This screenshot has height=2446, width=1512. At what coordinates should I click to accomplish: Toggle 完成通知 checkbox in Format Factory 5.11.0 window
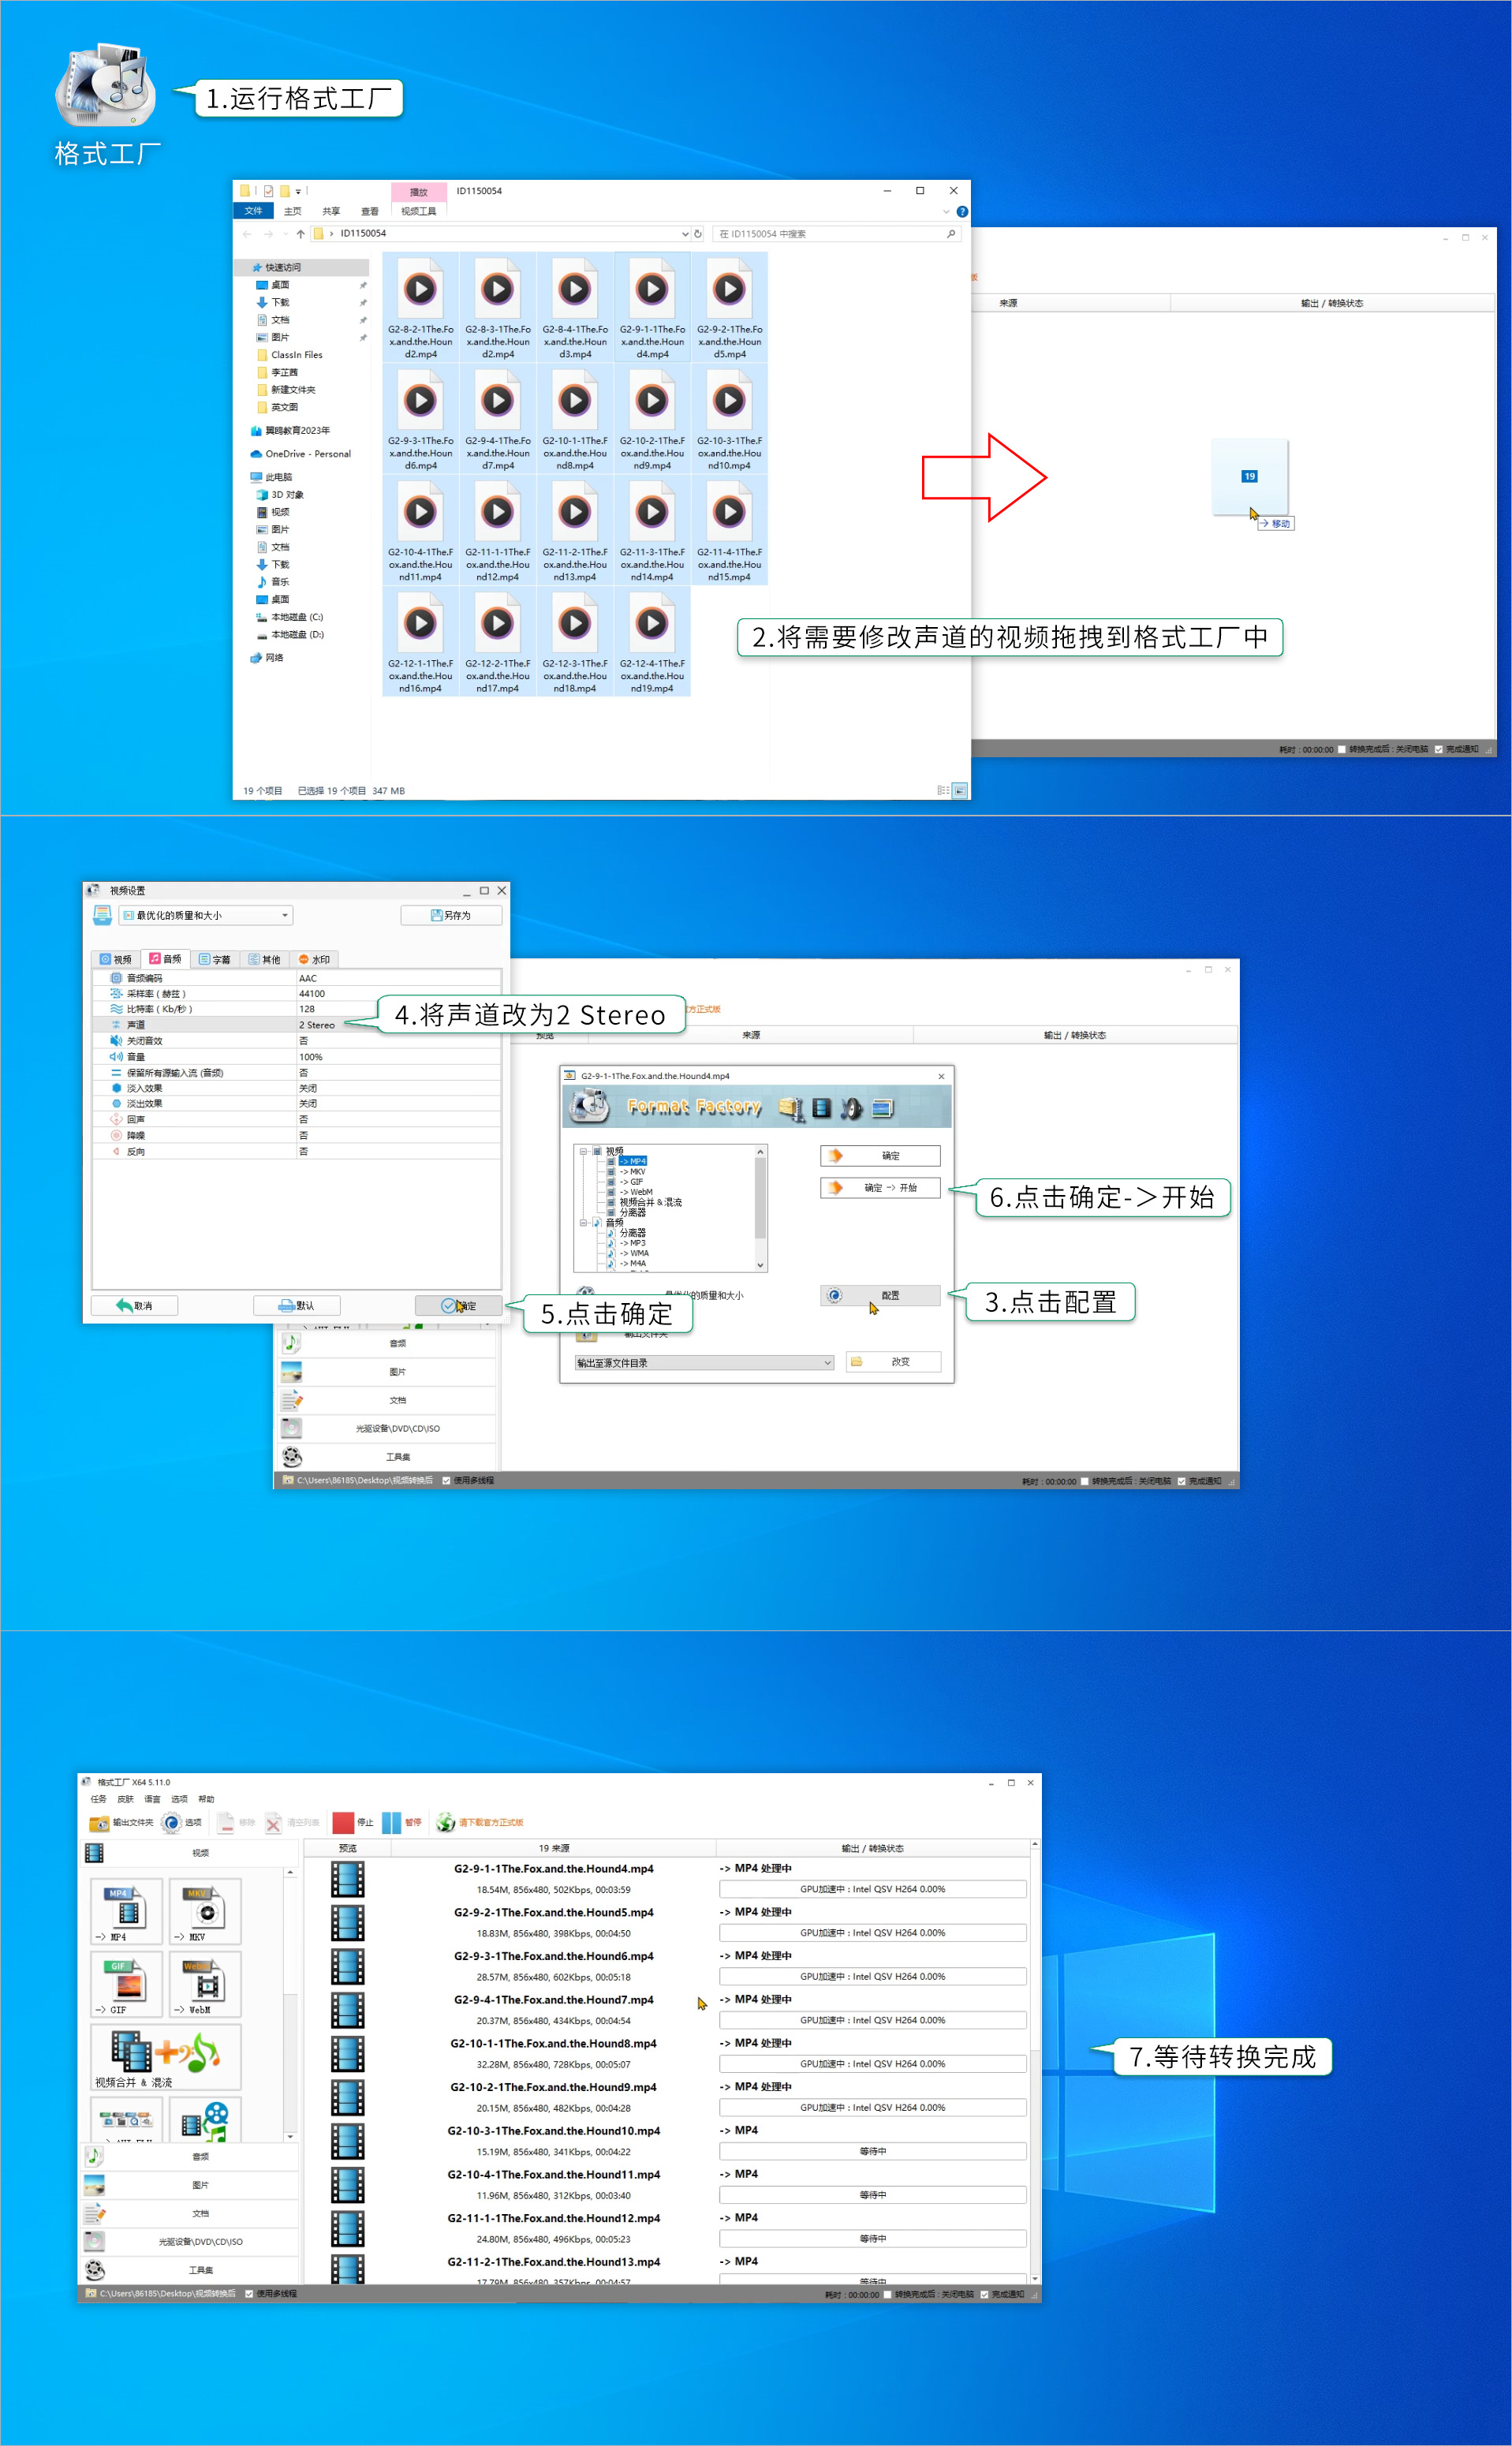[x=984, y=2295]
